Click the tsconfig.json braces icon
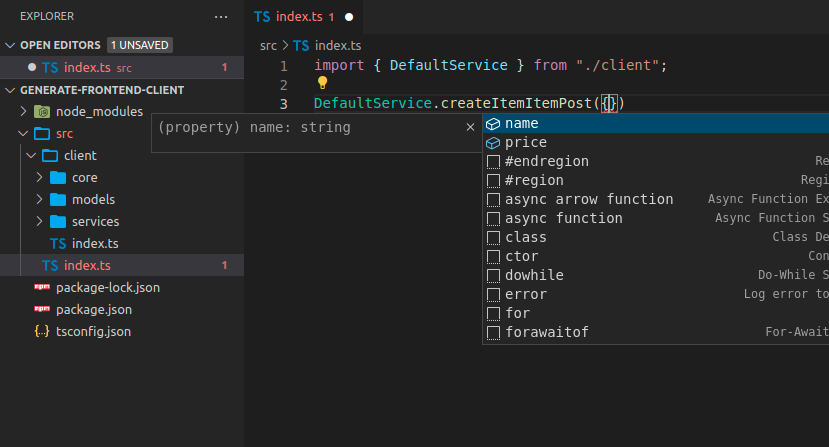The image size is (829, 447). tap(42, 331)
